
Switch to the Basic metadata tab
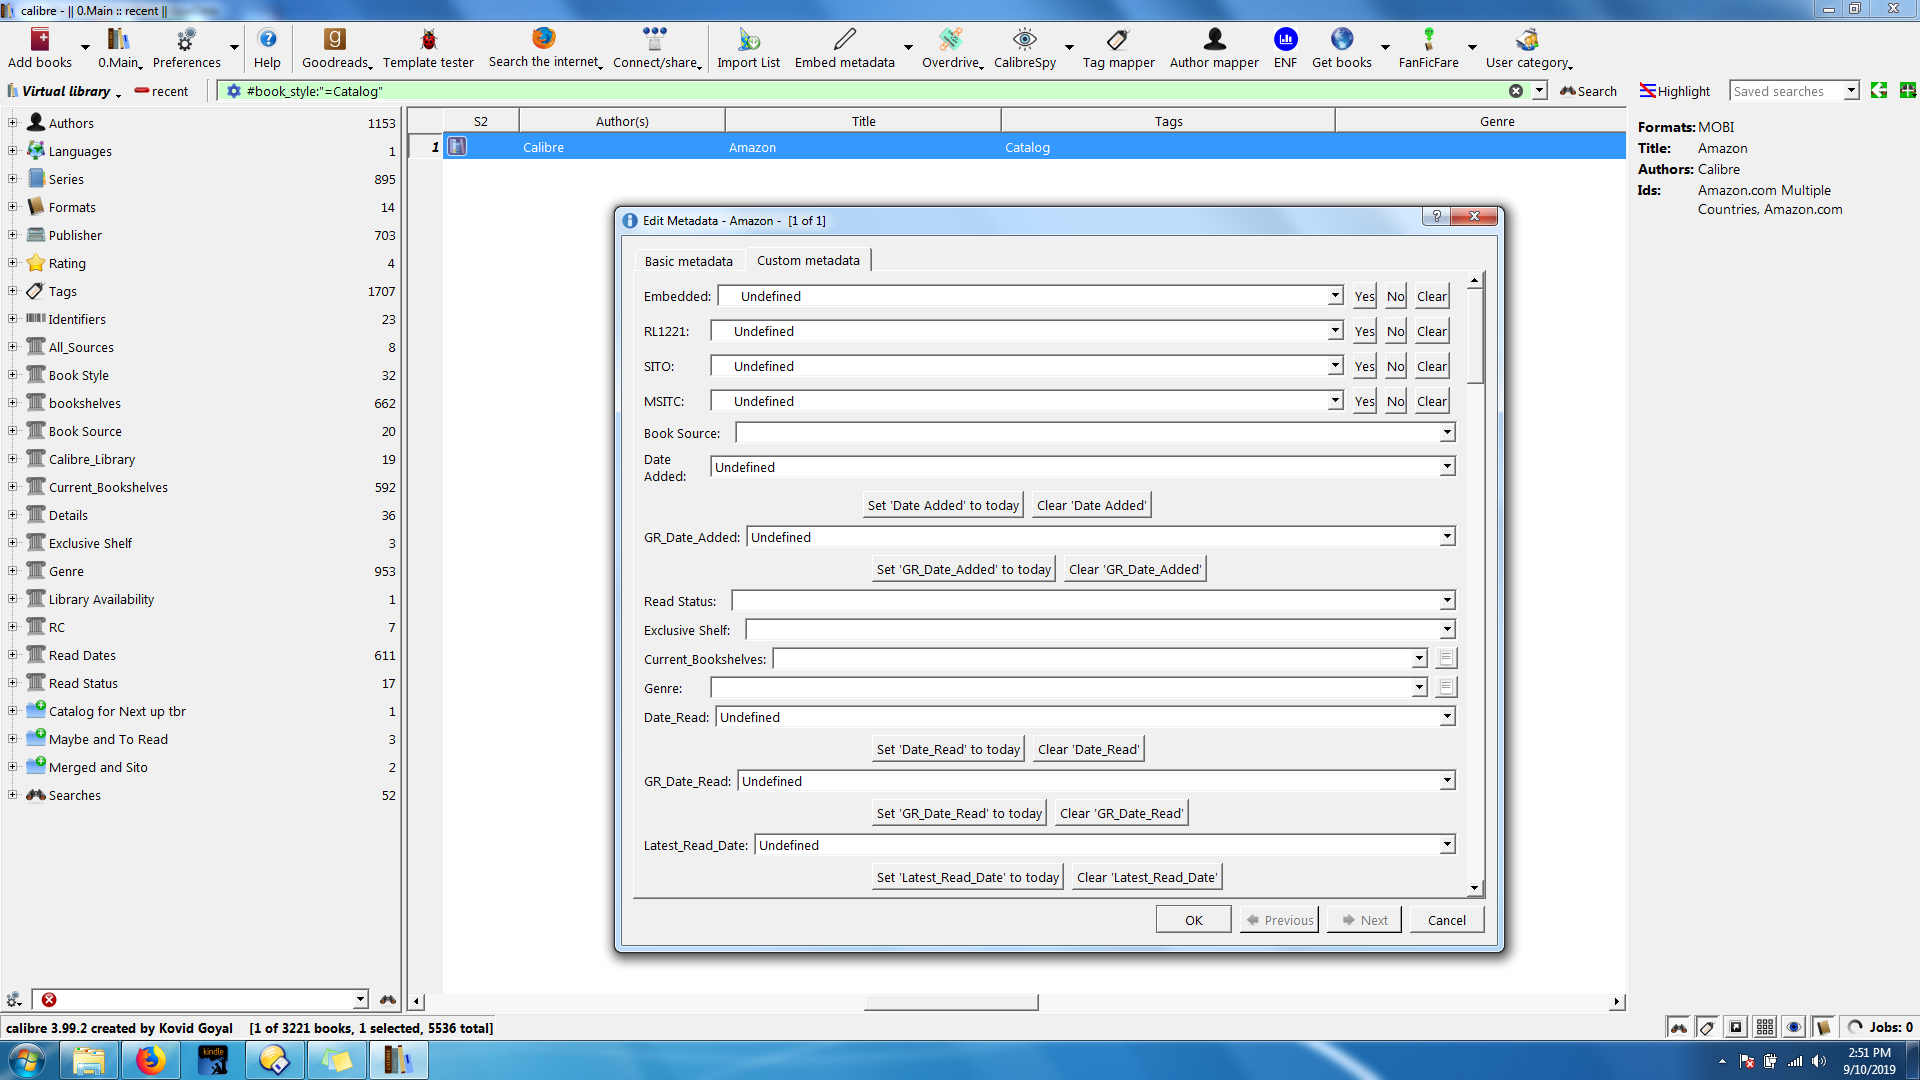[688, 261]
